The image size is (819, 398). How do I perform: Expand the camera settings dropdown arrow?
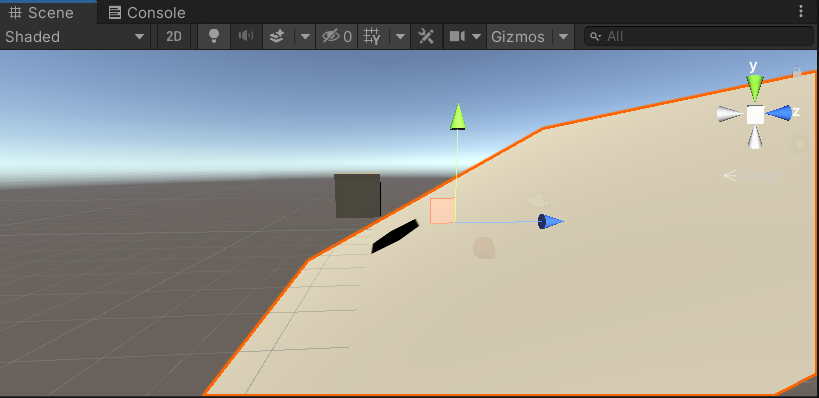tap(476, 37)
